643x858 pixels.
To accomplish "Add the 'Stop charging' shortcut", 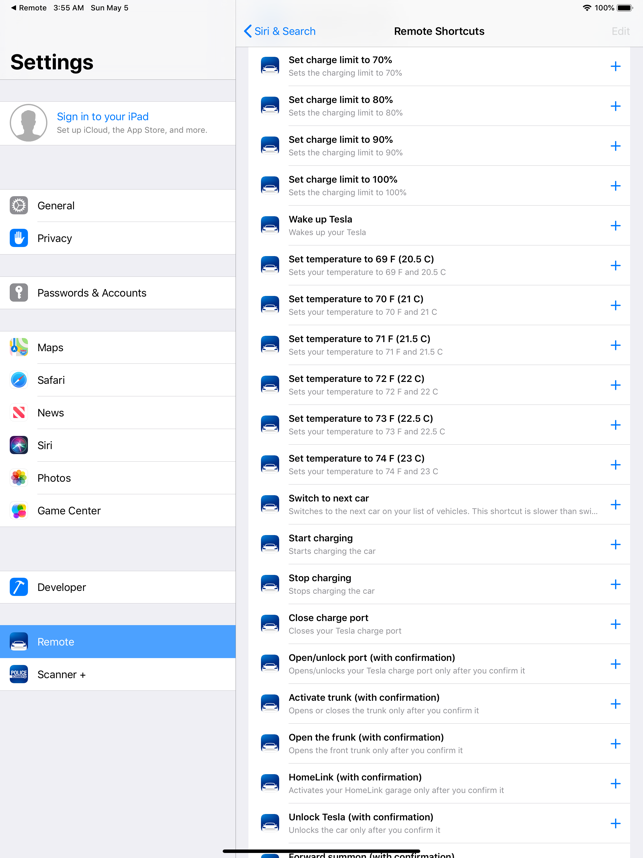I will (x=615, y=584).
